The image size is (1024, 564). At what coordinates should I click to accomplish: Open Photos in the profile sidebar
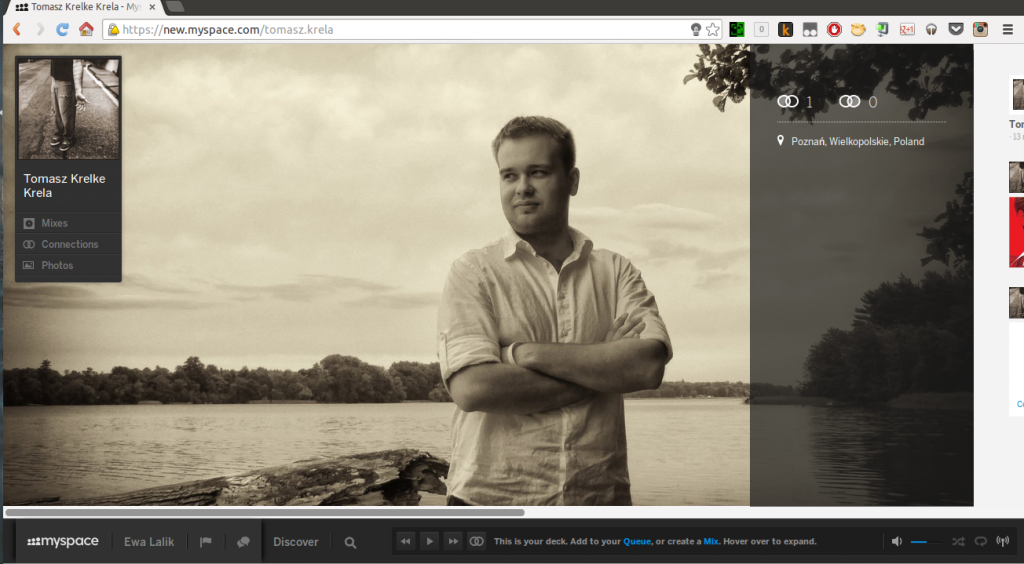[68, 265]
